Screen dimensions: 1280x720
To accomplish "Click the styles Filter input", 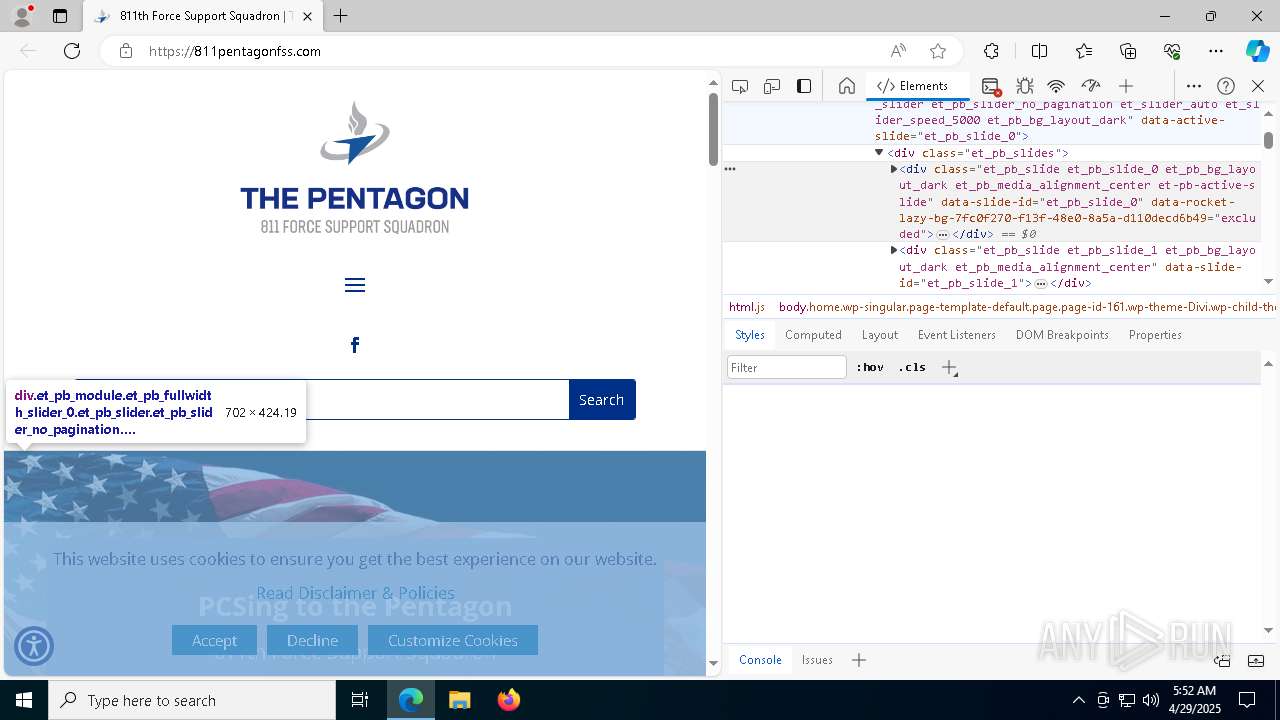I will [787, 368].
